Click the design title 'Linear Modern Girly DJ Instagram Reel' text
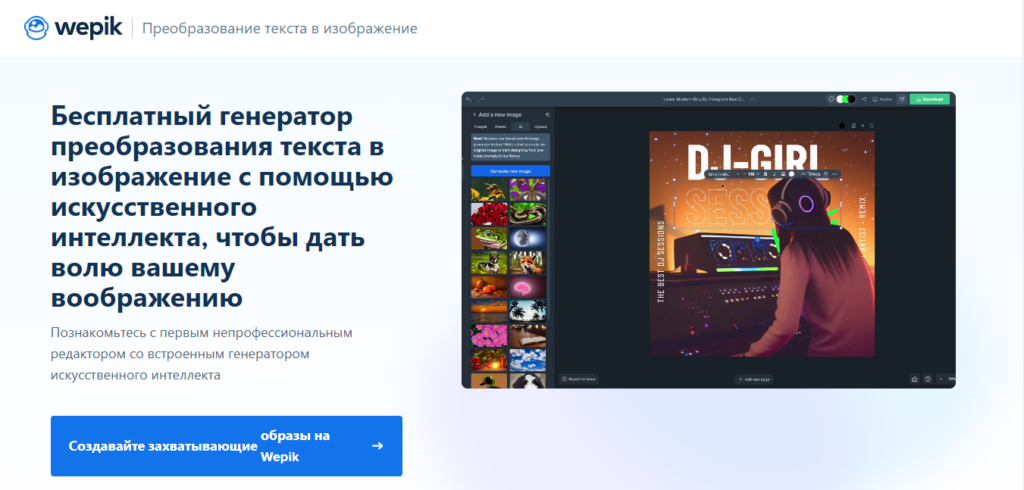The image size is (1024, 490). (x=704, y=99)
